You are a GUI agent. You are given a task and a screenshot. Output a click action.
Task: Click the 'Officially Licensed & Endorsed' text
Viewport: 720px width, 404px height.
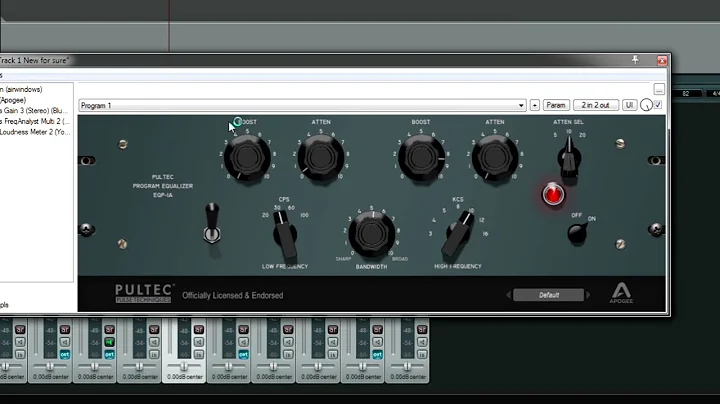coord(232,295)
